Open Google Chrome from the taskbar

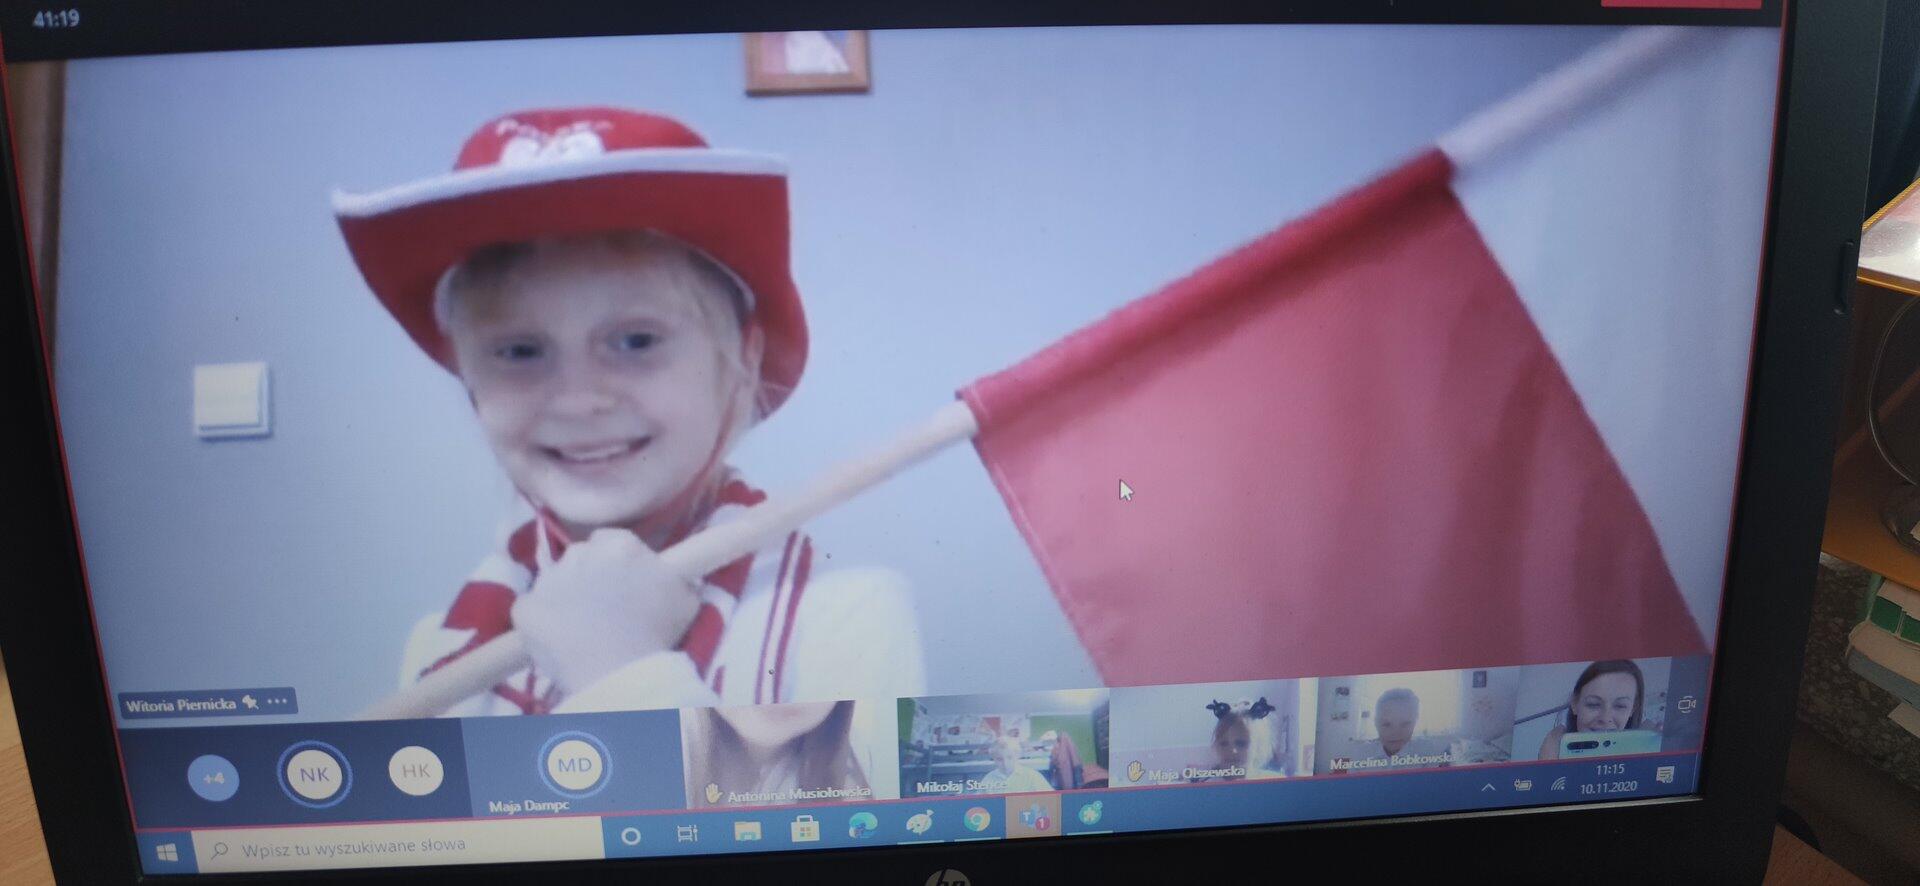tap(976, 819)
